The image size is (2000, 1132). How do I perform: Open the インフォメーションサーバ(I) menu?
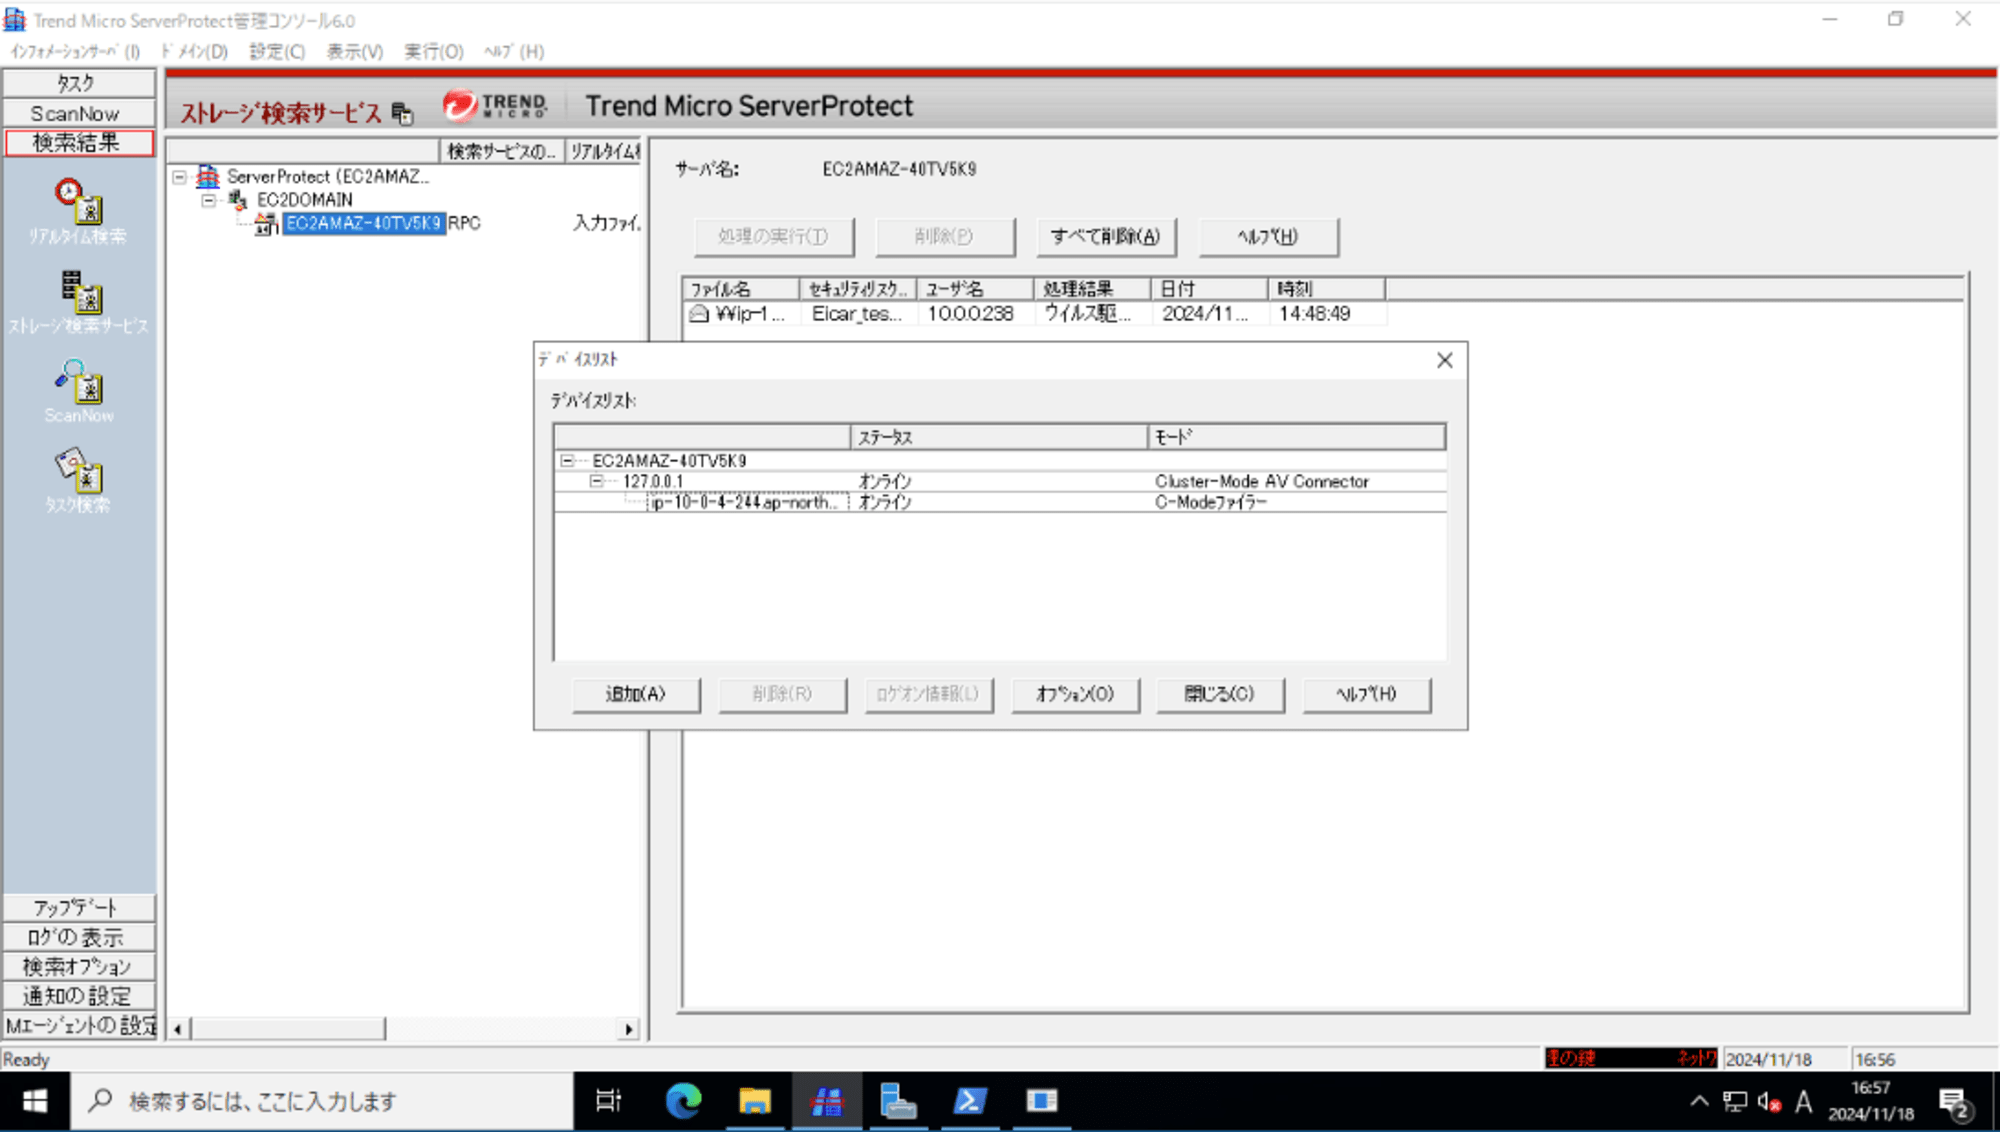click(x=75, y=51)
